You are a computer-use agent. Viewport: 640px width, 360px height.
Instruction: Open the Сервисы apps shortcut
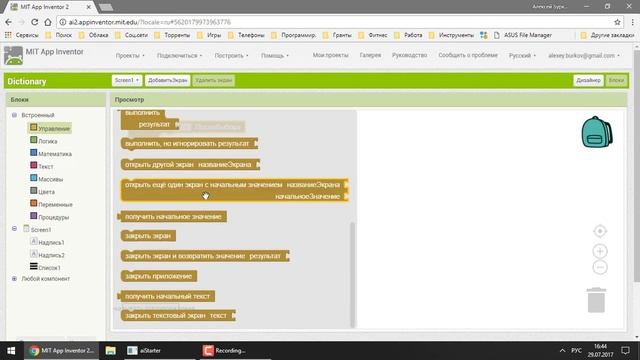(x=22, y=35)
